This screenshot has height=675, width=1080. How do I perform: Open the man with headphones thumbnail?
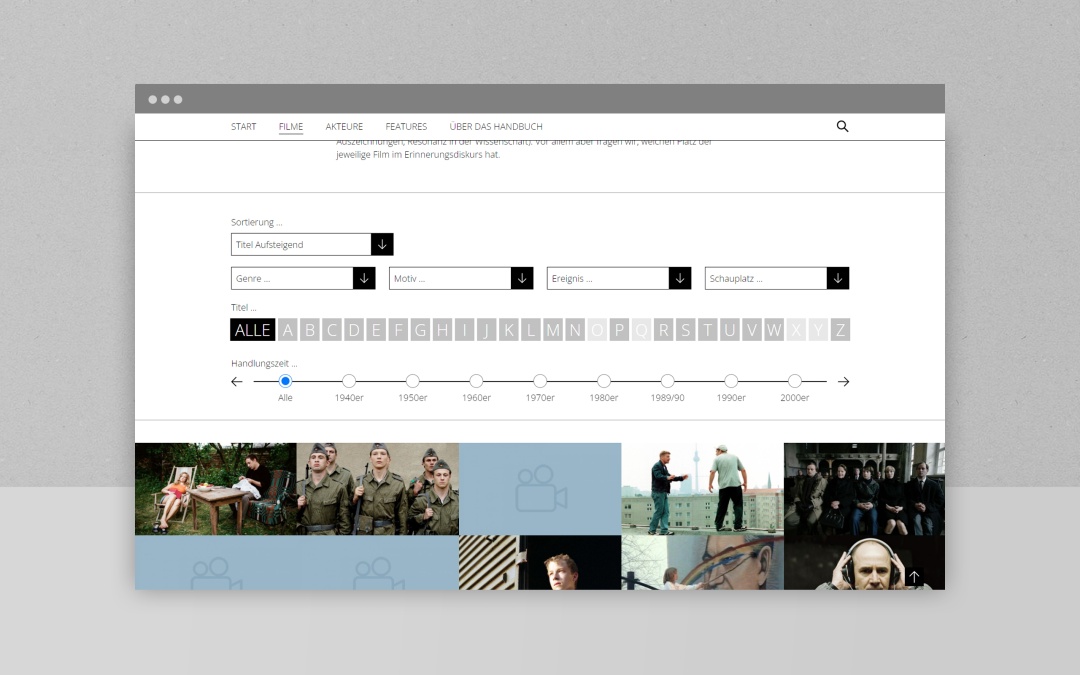click(x=864, y=563)
